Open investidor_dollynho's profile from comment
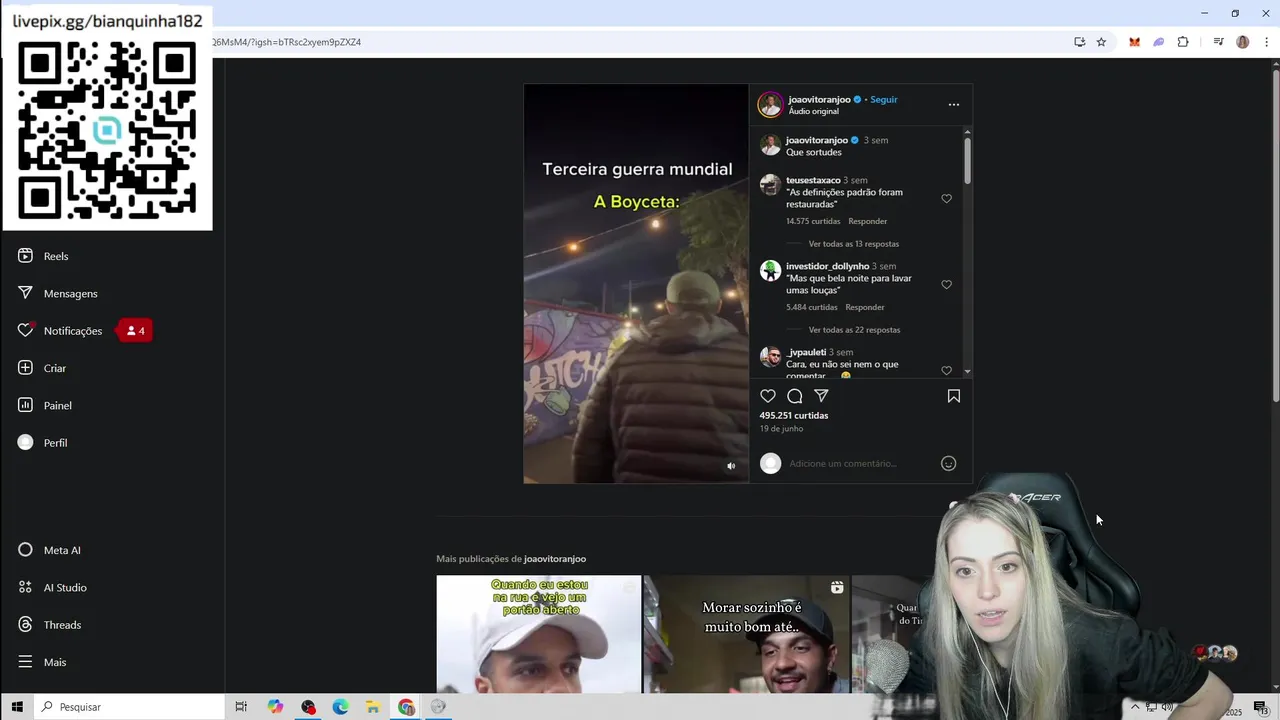This screenshot has height=720, width=1280. pyautogui.click(x=828, y=266)
